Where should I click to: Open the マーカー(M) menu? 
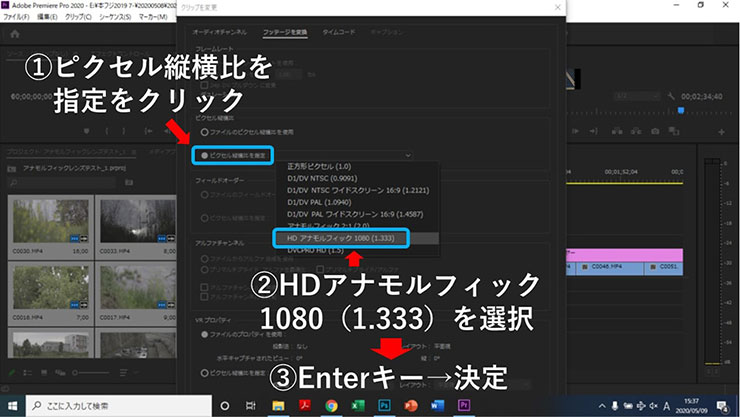point(153,17)
